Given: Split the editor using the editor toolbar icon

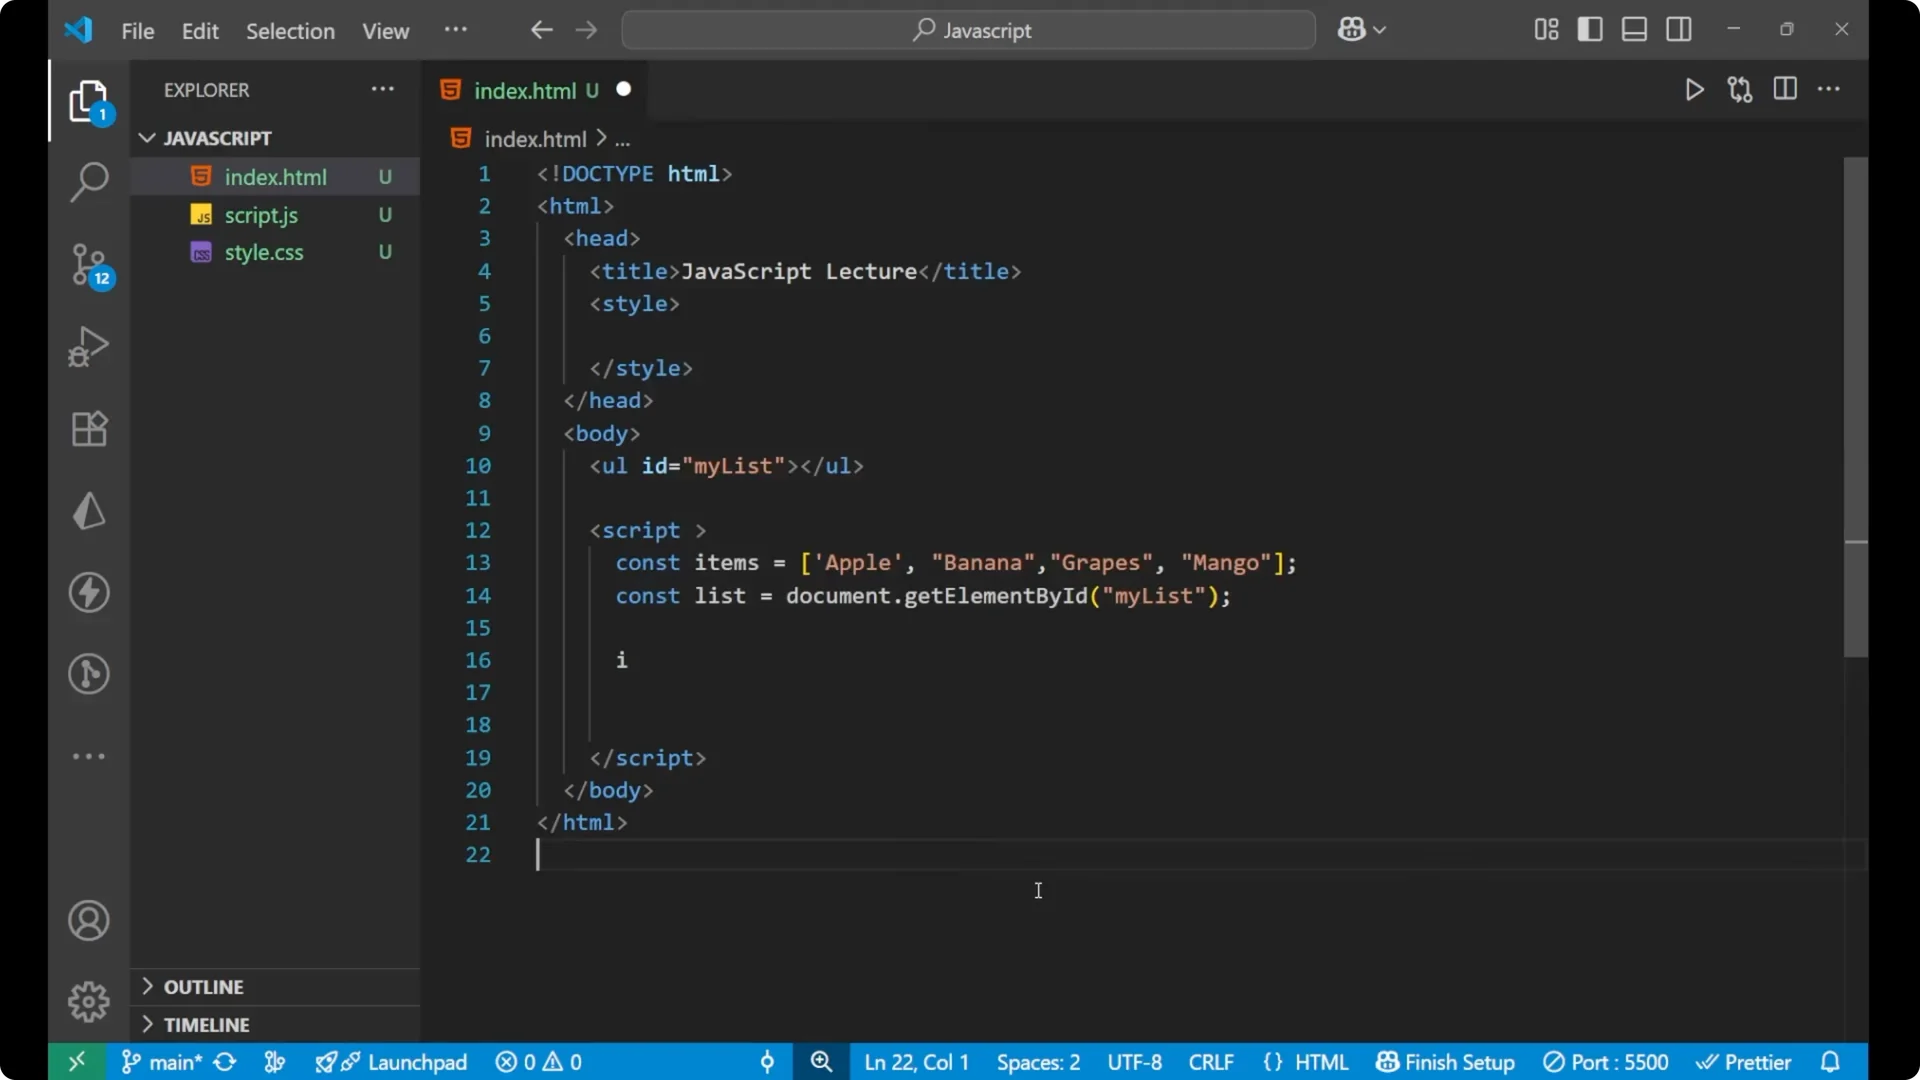Looking at the screenshot, I should point(1786,89).
